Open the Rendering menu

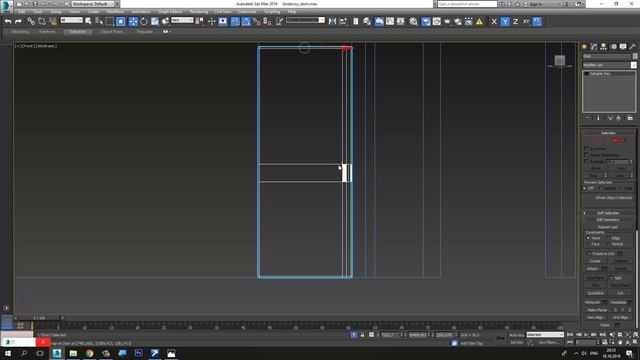point(199,12)
